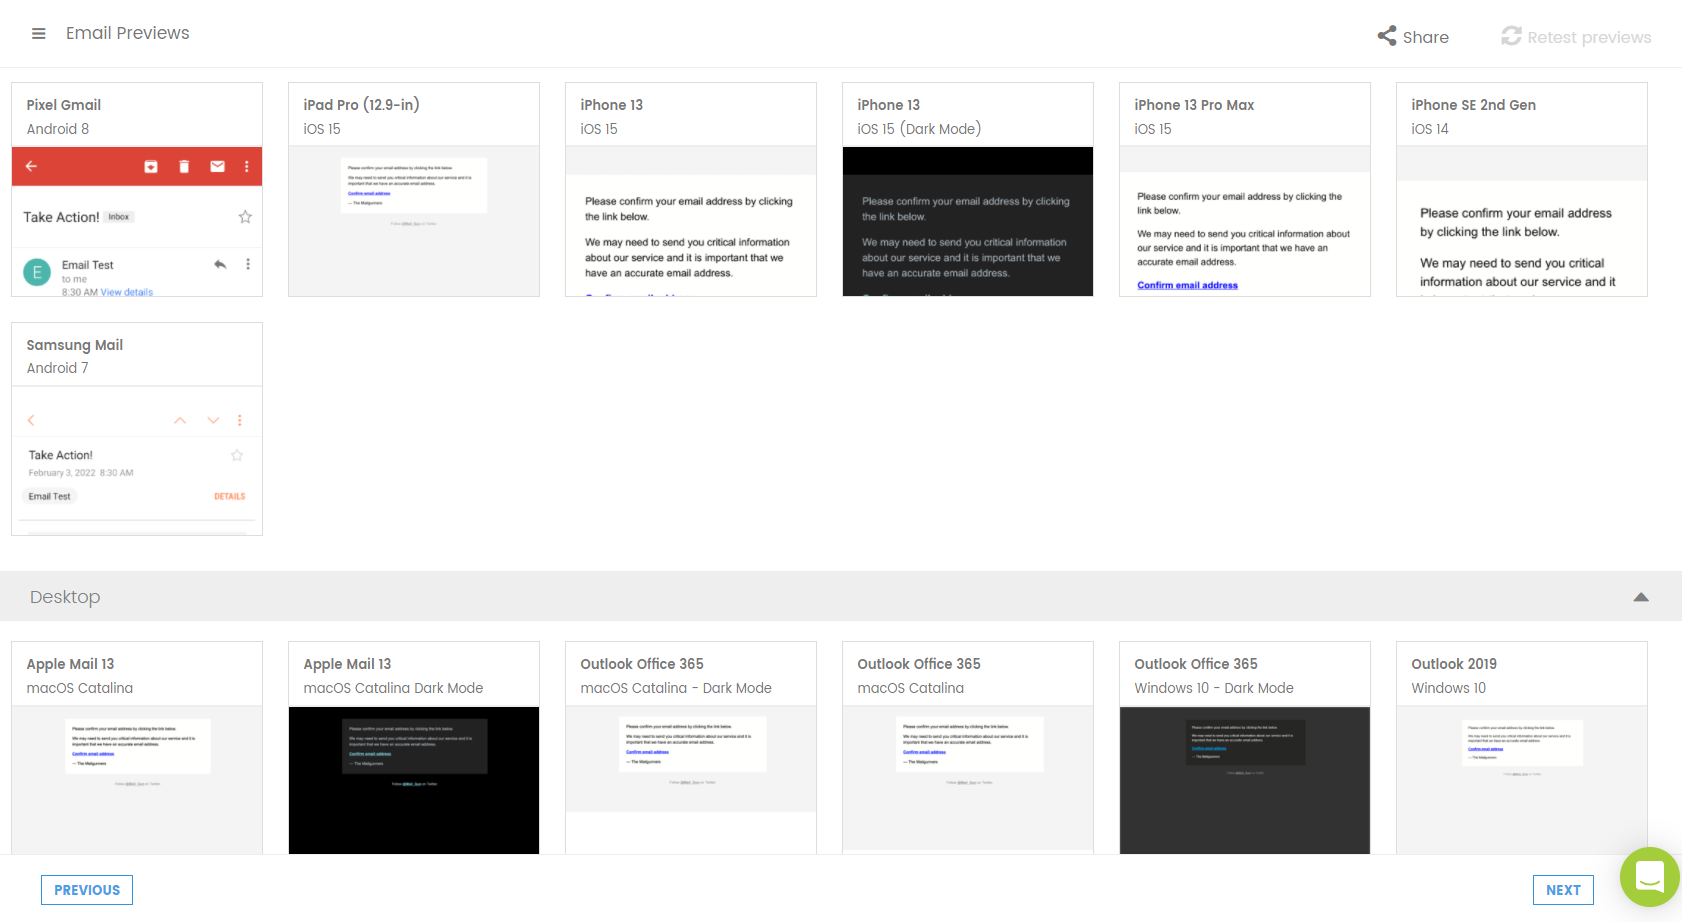The image size is (1682, 922).
Task: Click the 'iOS 15 (Dark Mode)' subtitle
Action: click(919, 129)
